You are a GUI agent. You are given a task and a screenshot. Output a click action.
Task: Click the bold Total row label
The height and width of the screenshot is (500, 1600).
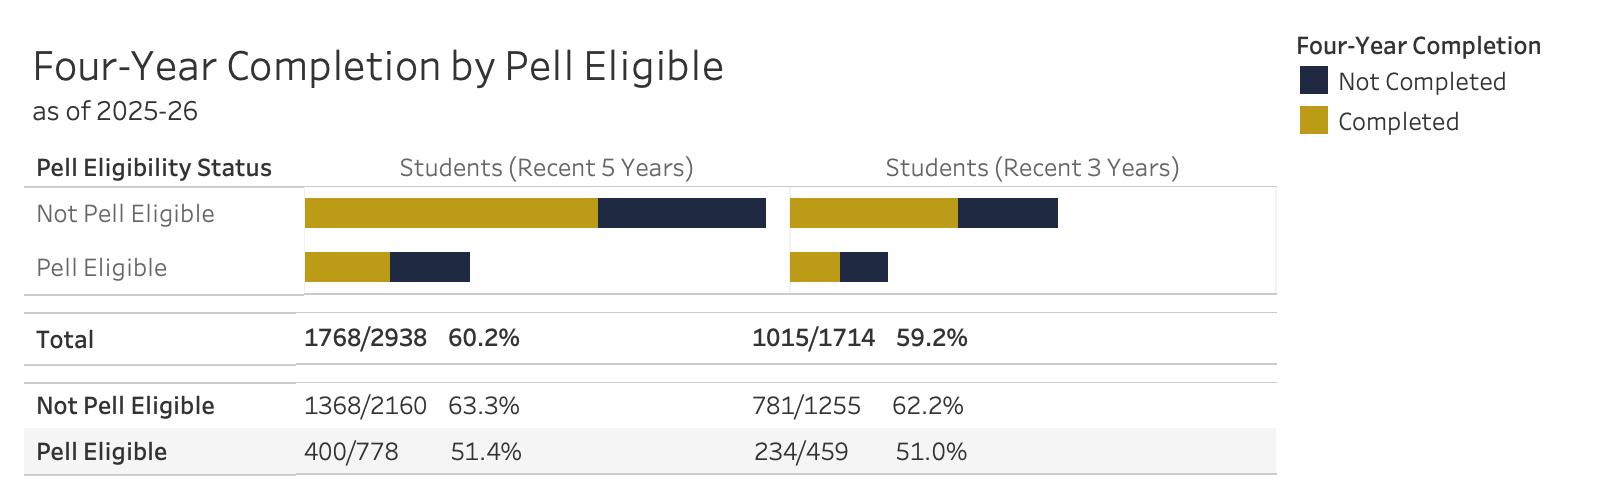[x=65, y=339]
